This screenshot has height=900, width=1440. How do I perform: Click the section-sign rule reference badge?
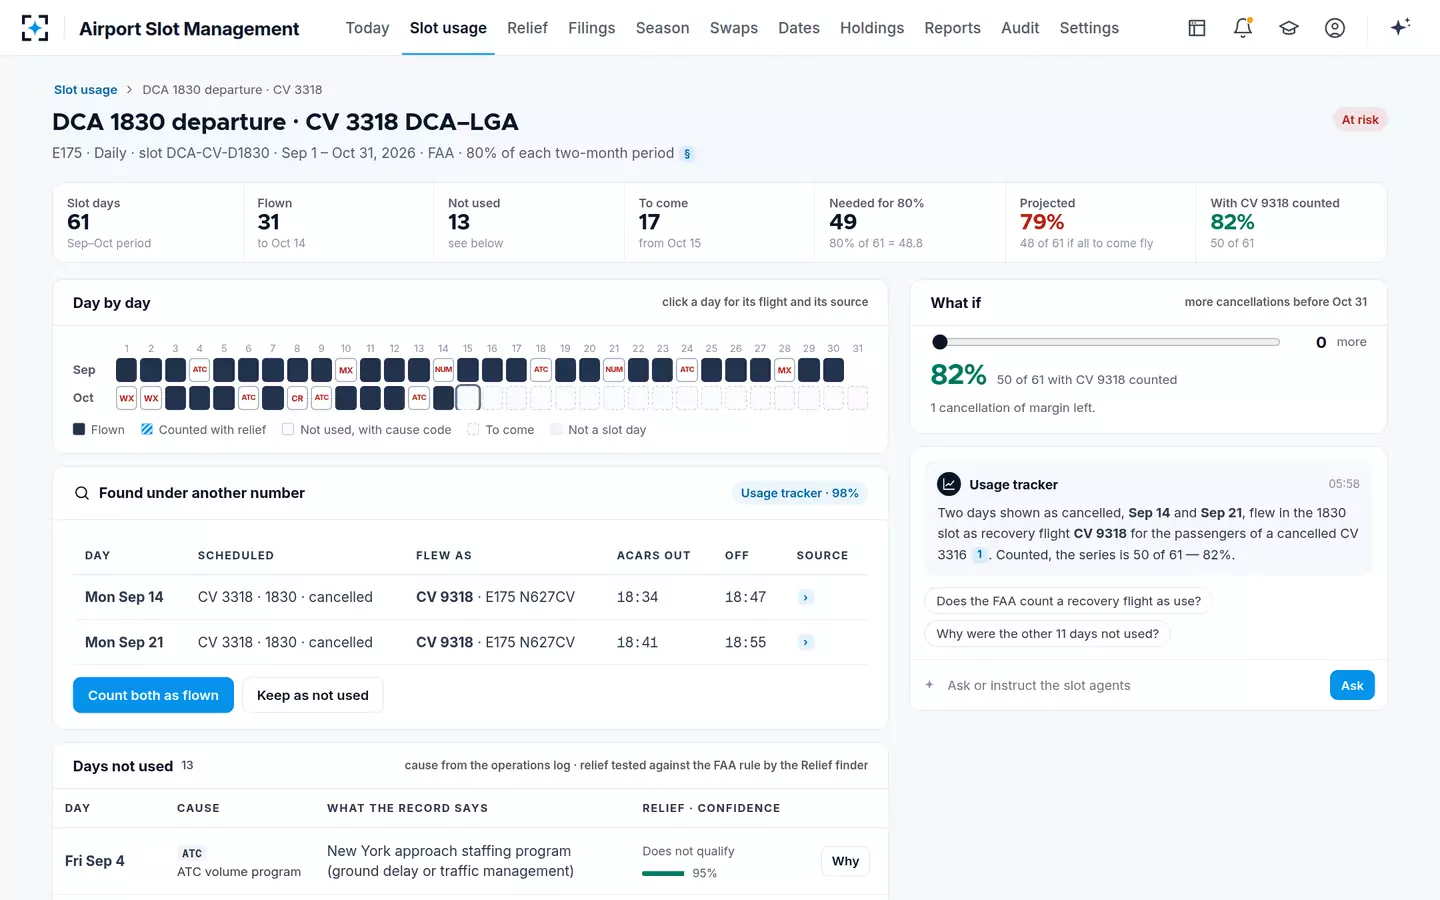click(687, 154)
